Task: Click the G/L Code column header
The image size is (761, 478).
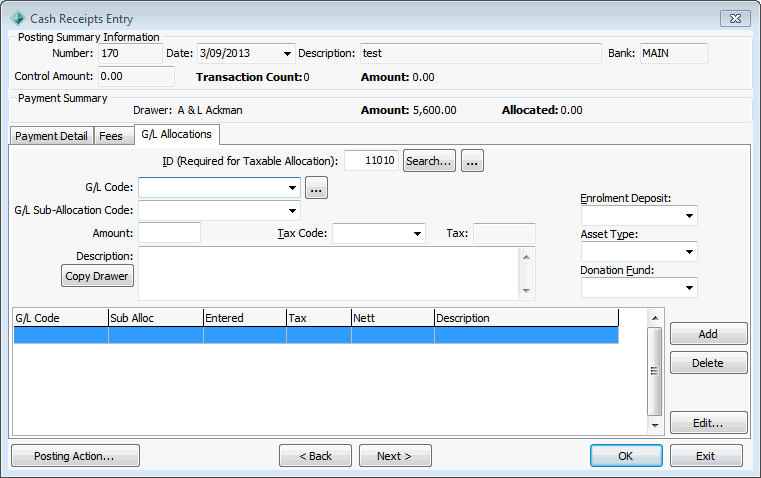Action: coord(61,318)
